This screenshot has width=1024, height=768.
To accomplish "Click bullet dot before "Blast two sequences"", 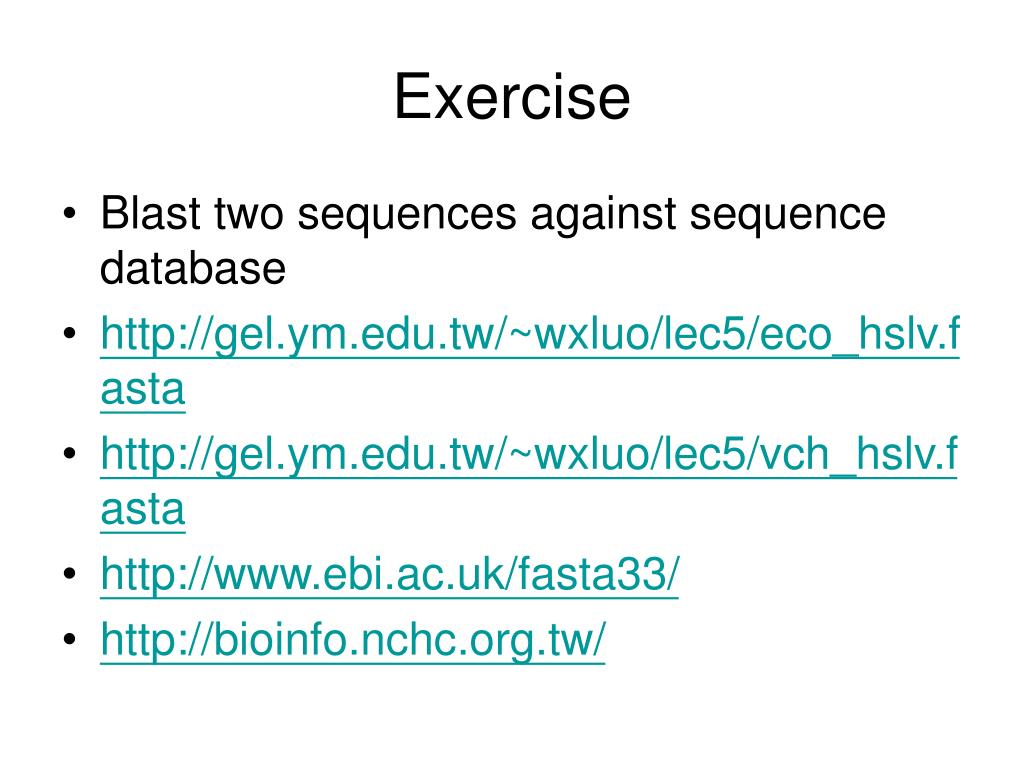I will pos(70,214).
